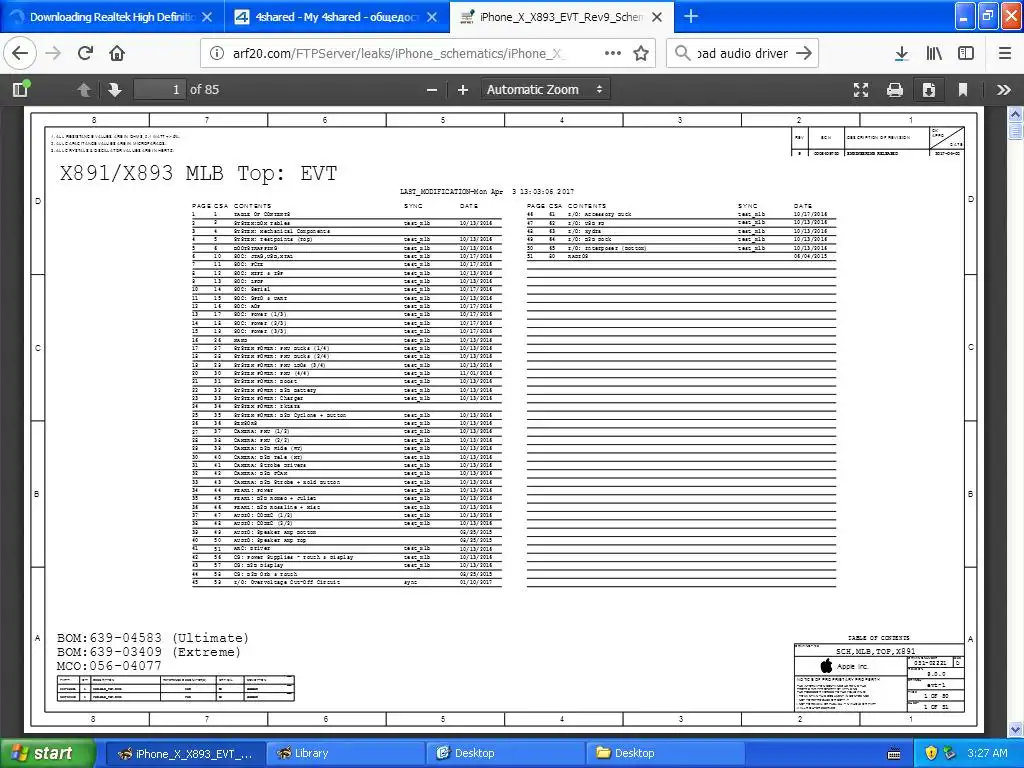
Task: Print the PDF document
Action: pyautogui.click(x=895, y=89)
